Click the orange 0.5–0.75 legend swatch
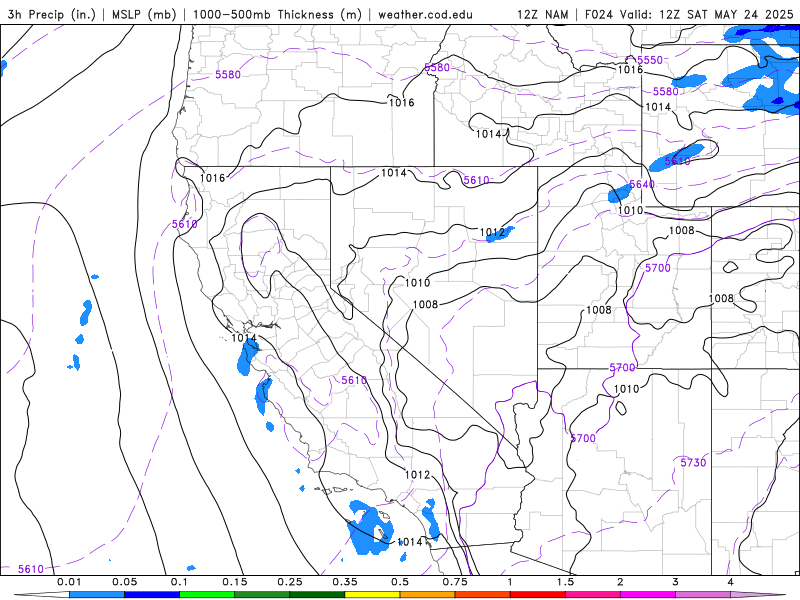 tap(427, 595)
